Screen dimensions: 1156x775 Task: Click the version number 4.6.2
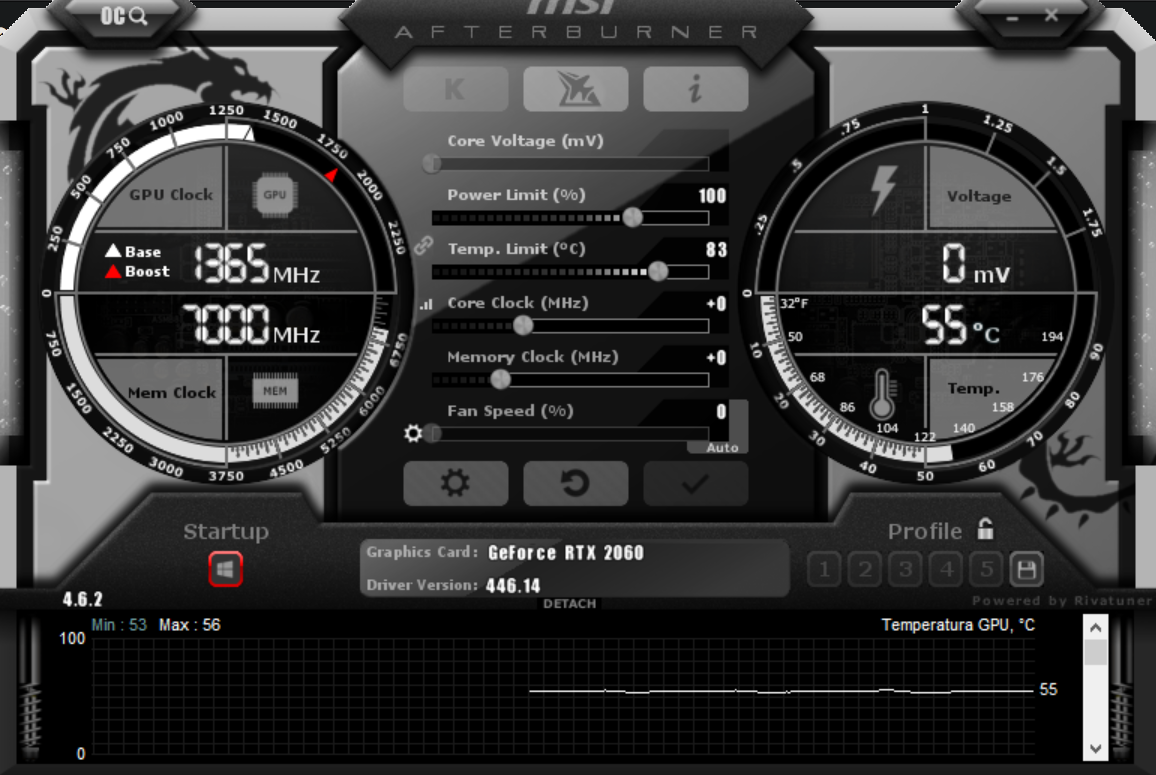[x=83, y=599]
